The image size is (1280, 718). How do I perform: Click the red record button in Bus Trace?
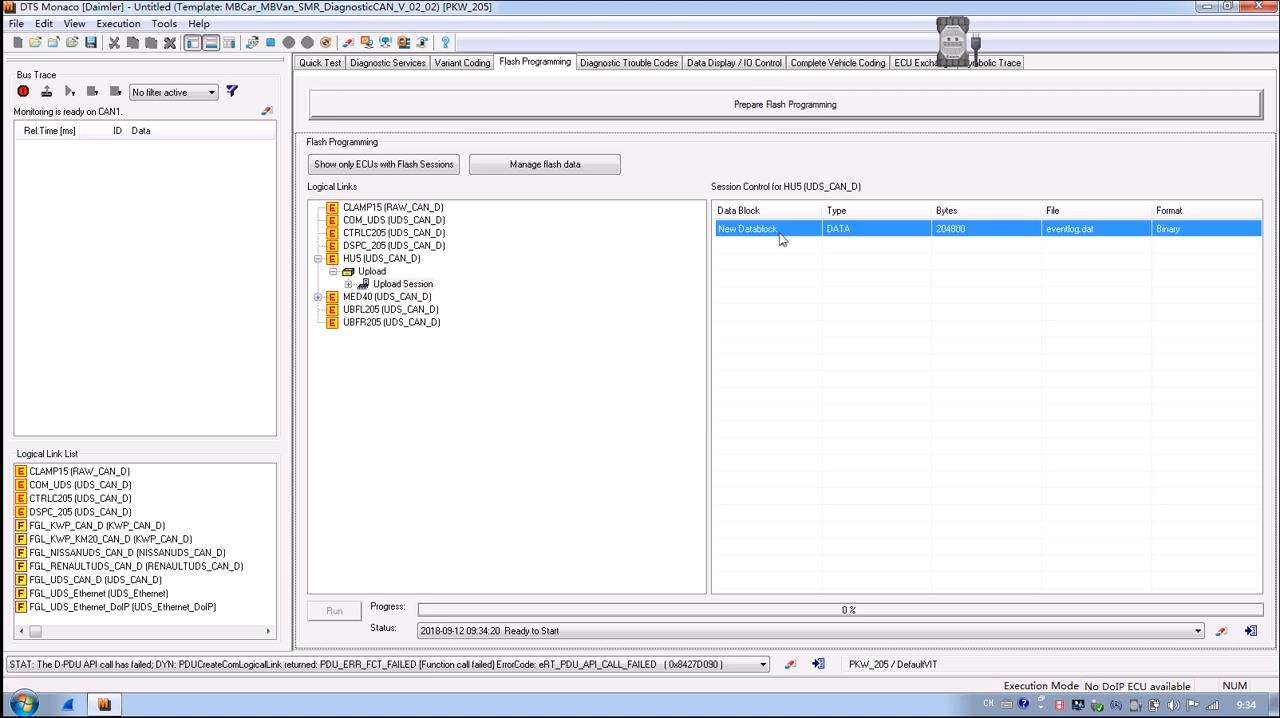tap(23, 92)
